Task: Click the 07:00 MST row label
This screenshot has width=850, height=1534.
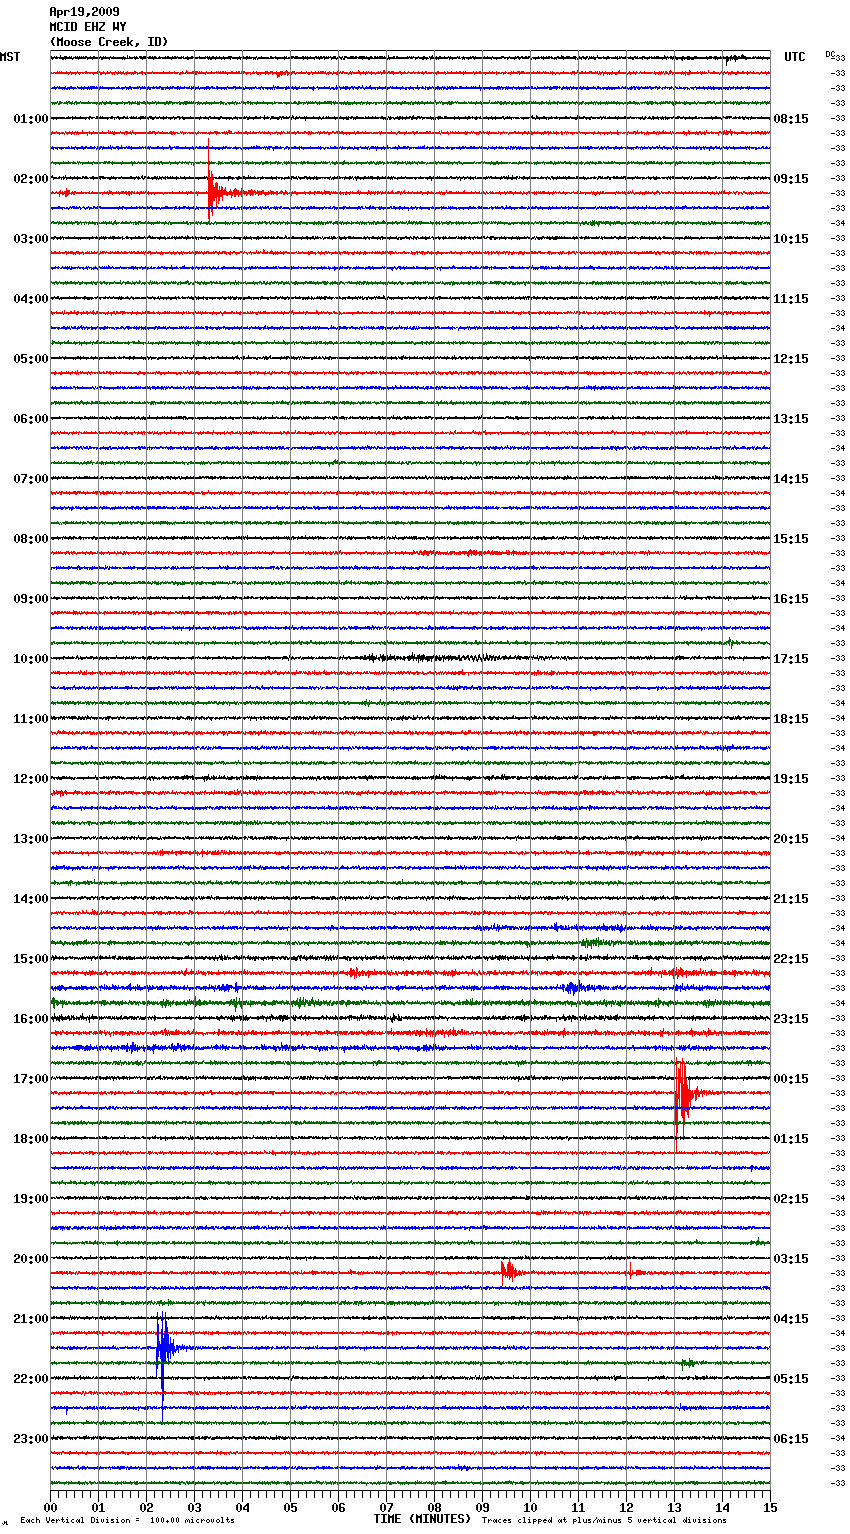Action: (31, 479)
